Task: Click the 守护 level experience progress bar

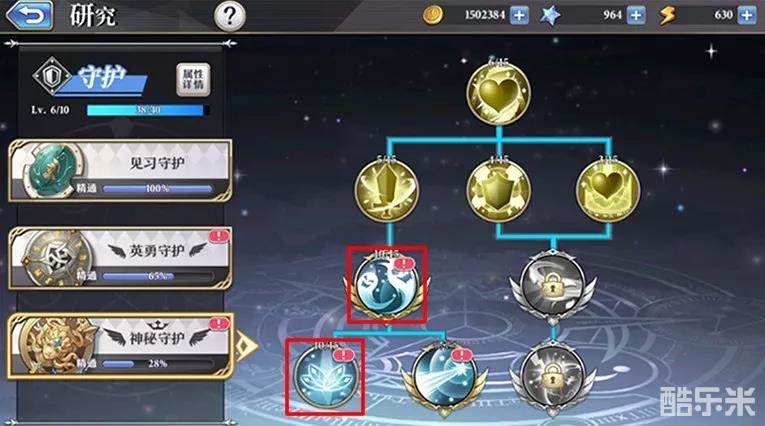Action: coord(148,110)
